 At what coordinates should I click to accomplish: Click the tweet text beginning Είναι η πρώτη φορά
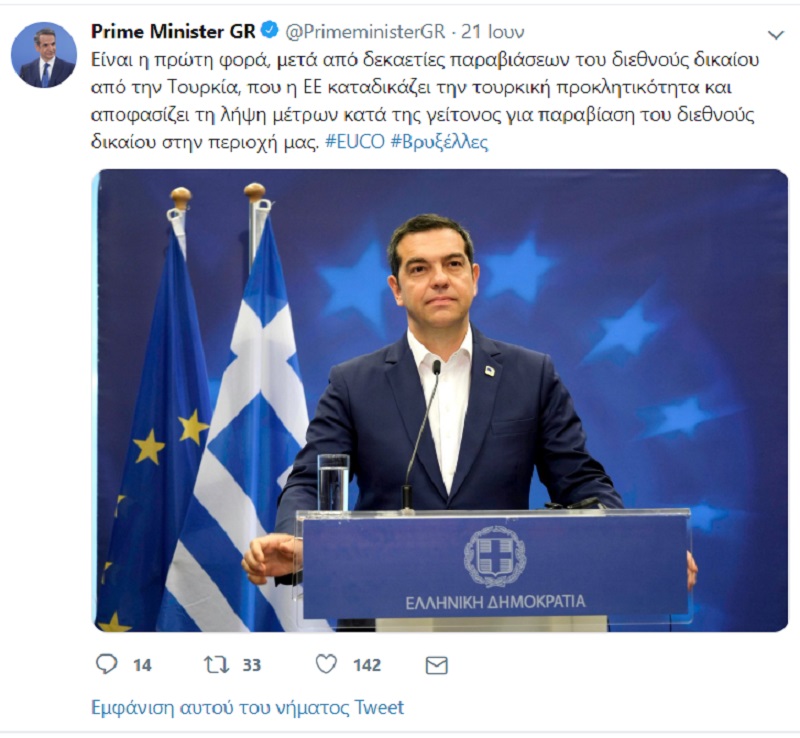[425, 101]
